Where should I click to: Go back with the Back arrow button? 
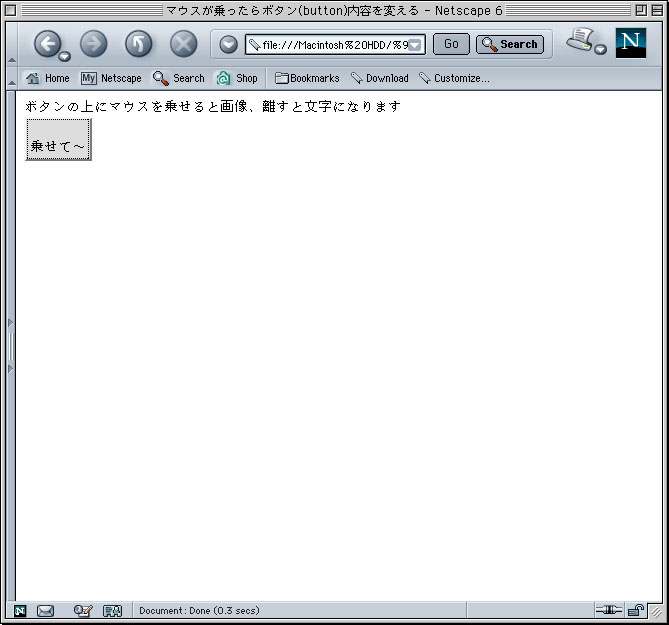point(47,43)
